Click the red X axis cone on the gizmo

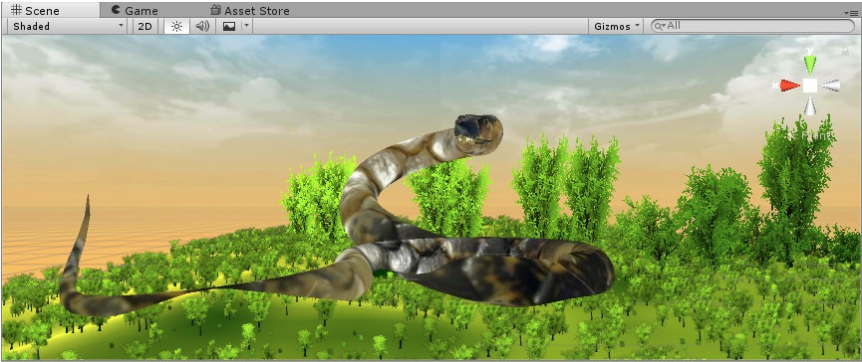point(790,85)
